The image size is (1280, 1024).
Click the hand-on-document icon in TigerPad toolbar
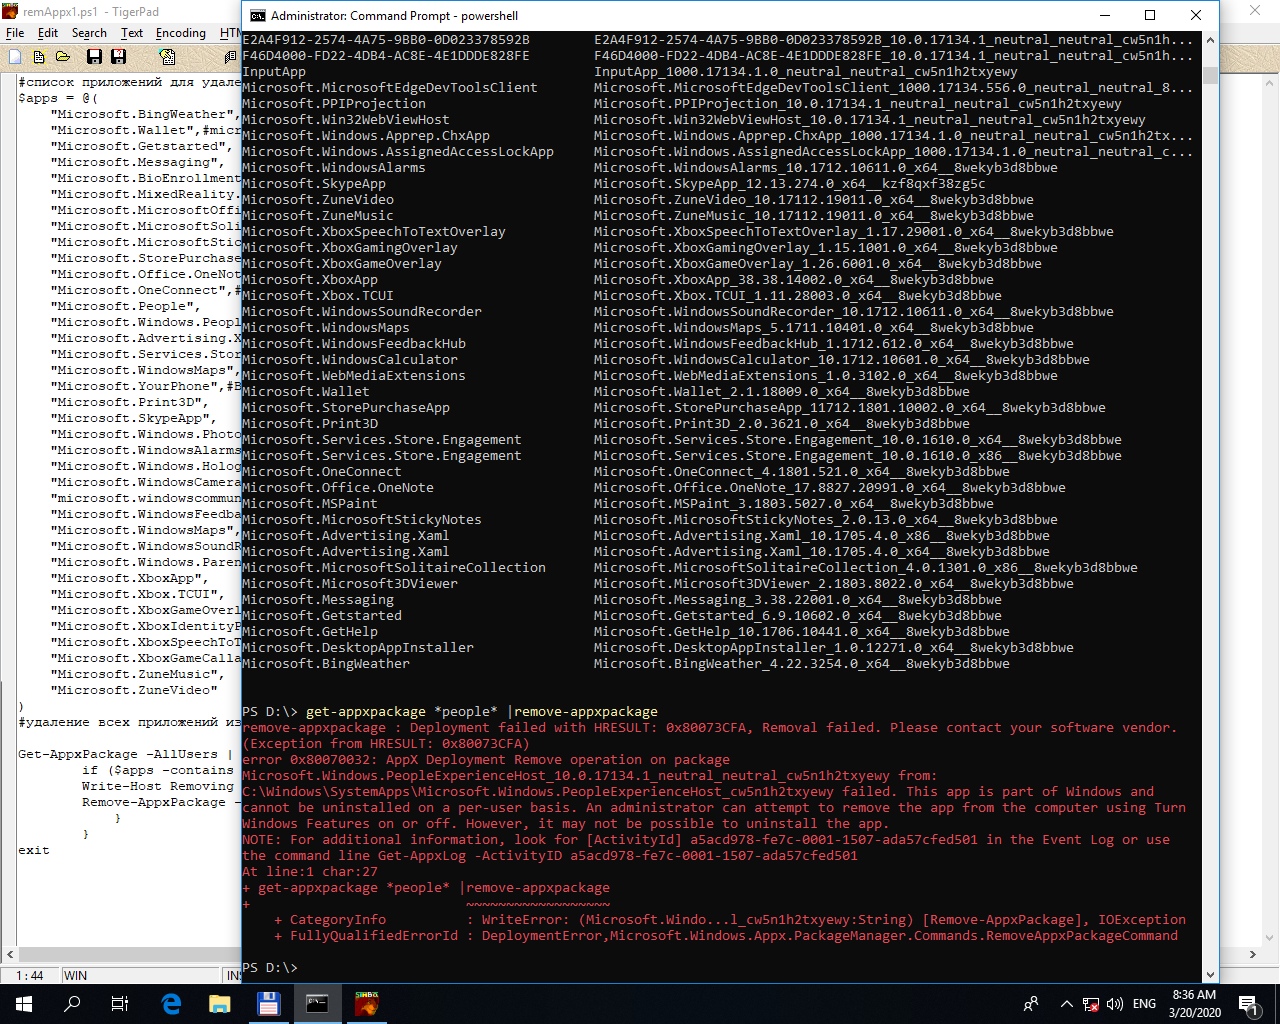167,57
